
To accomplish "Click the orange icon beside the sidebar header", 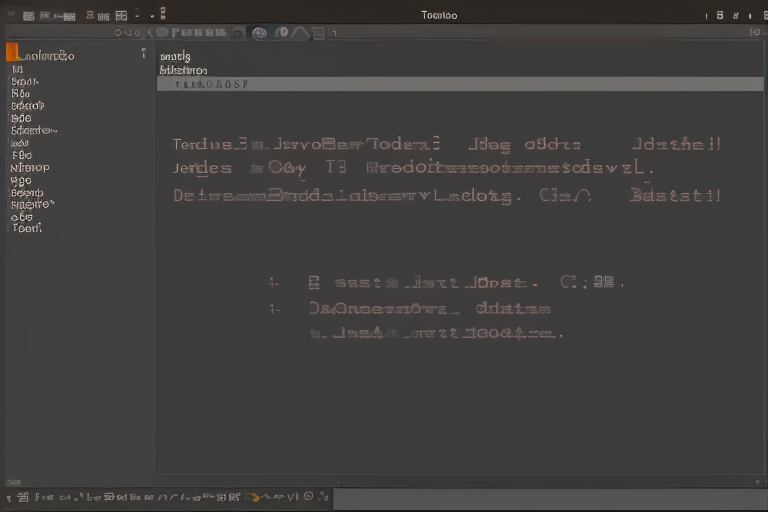I will click(x=12, y=53).
